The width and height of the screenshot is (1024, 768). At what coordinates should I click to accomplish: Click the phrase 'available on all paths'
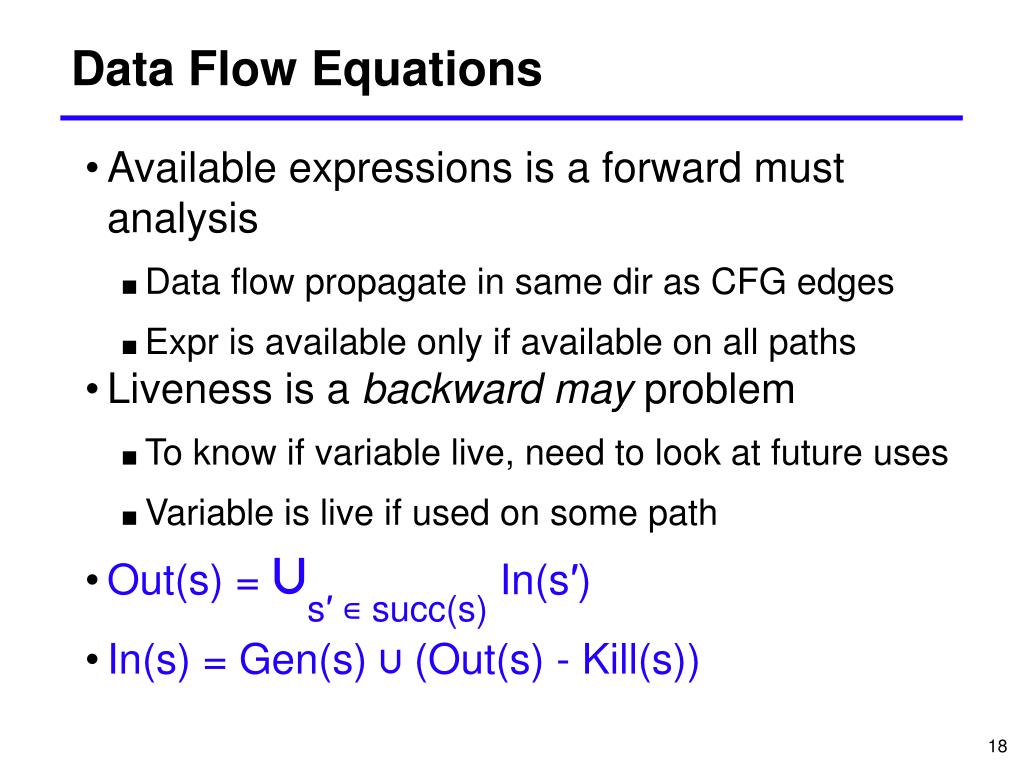point(688,343)
